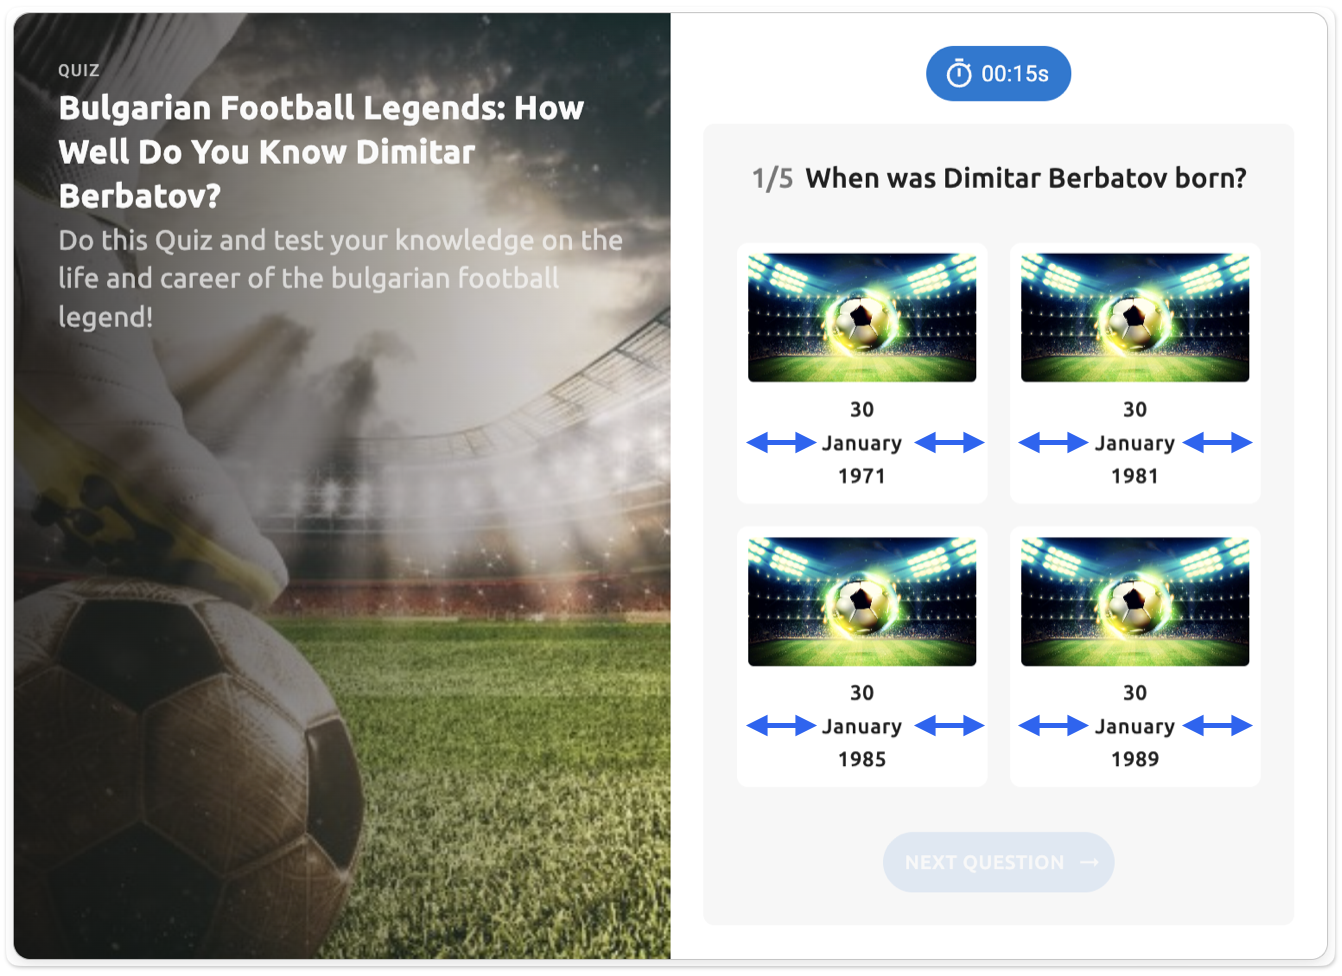This screenshot has height=976, width=1342.
Task: Click the blue arrow right of January 1981
Action: (x=1217, y=443)
